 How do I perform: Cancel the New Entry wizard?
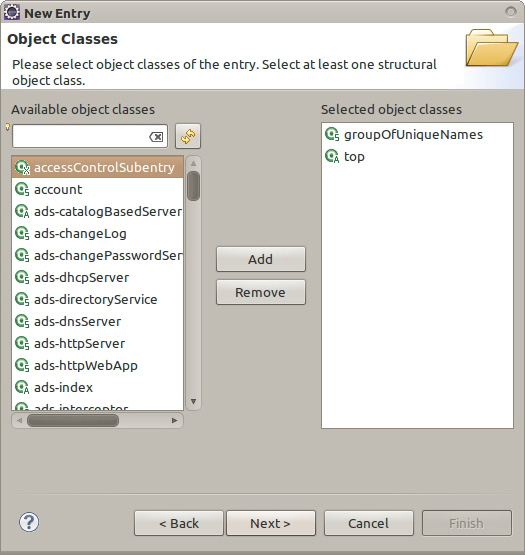pos(369,523)
